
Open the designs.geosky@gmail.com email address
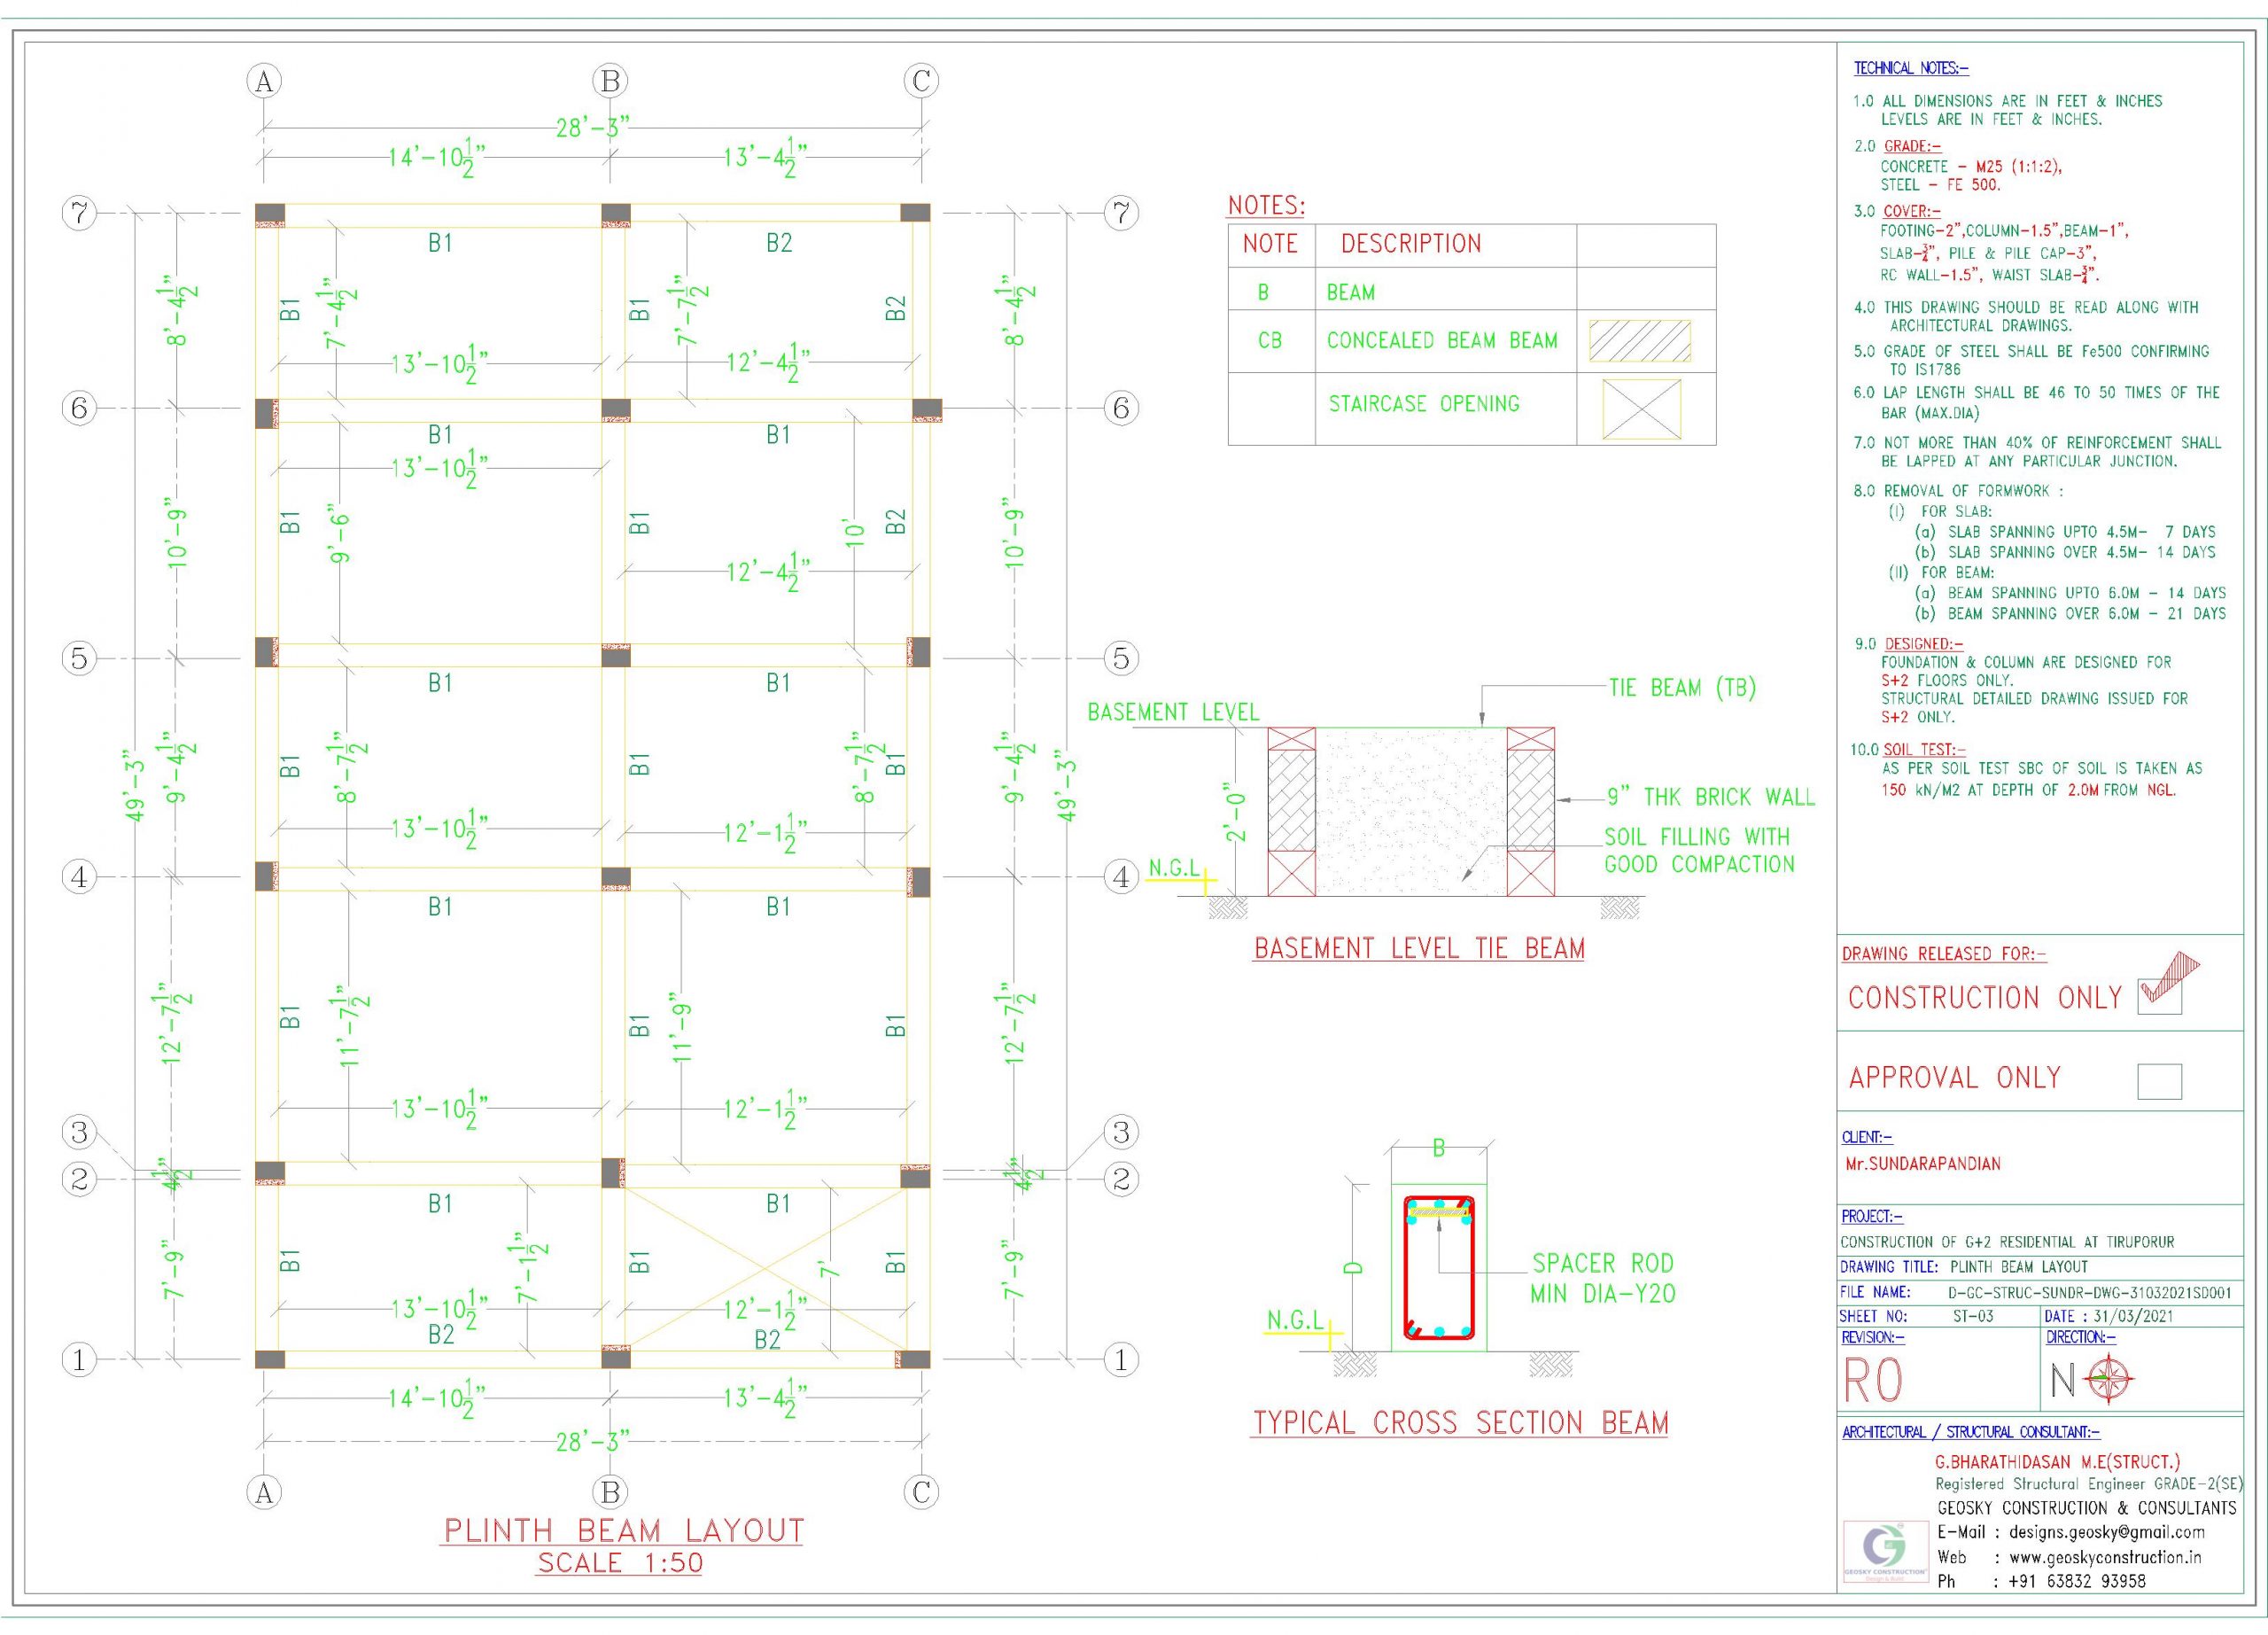coord(2107,1532)
